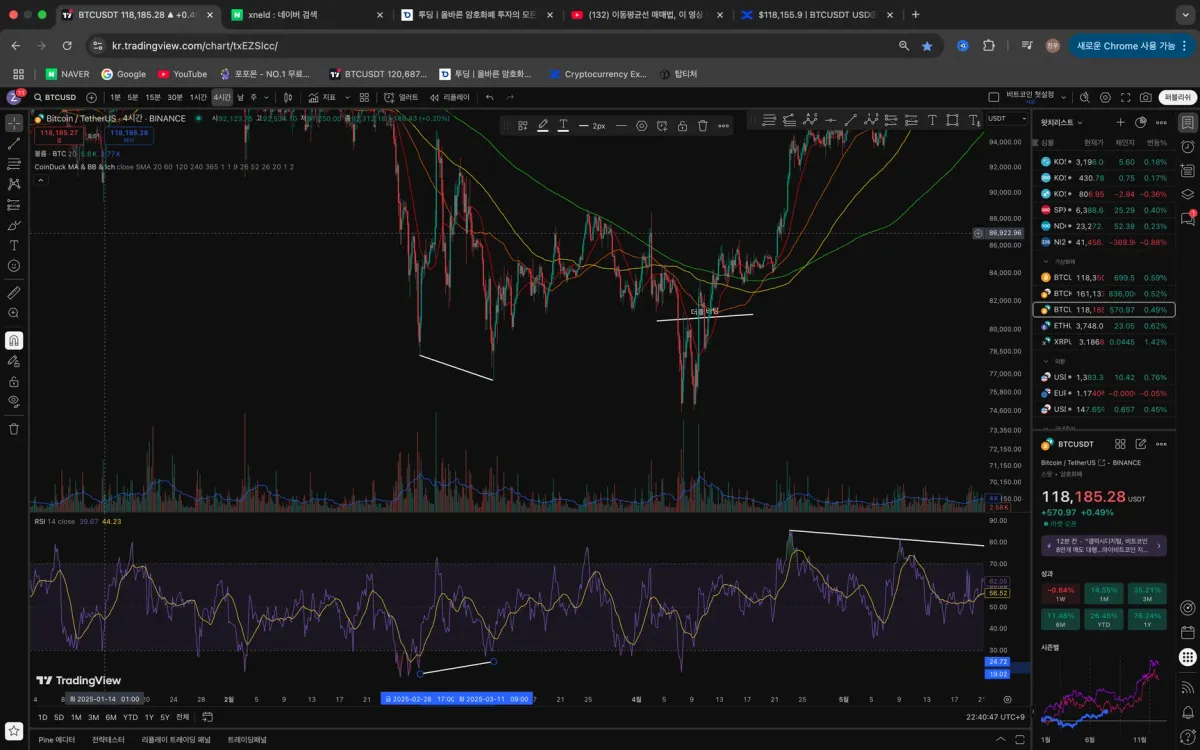This screenshot has width=1200, height=750.
Task: Open the BTCUSD symbol search
Action: [54, 97]
